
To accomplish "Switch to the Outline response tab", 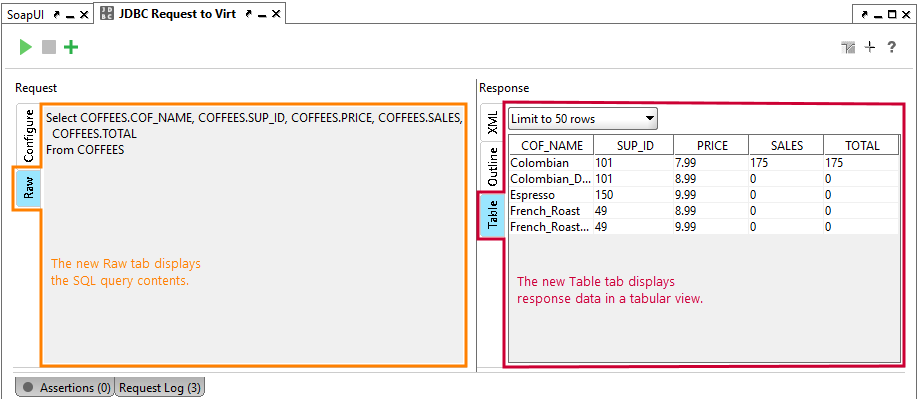I will pyautogui.click(x=492, y=167).
